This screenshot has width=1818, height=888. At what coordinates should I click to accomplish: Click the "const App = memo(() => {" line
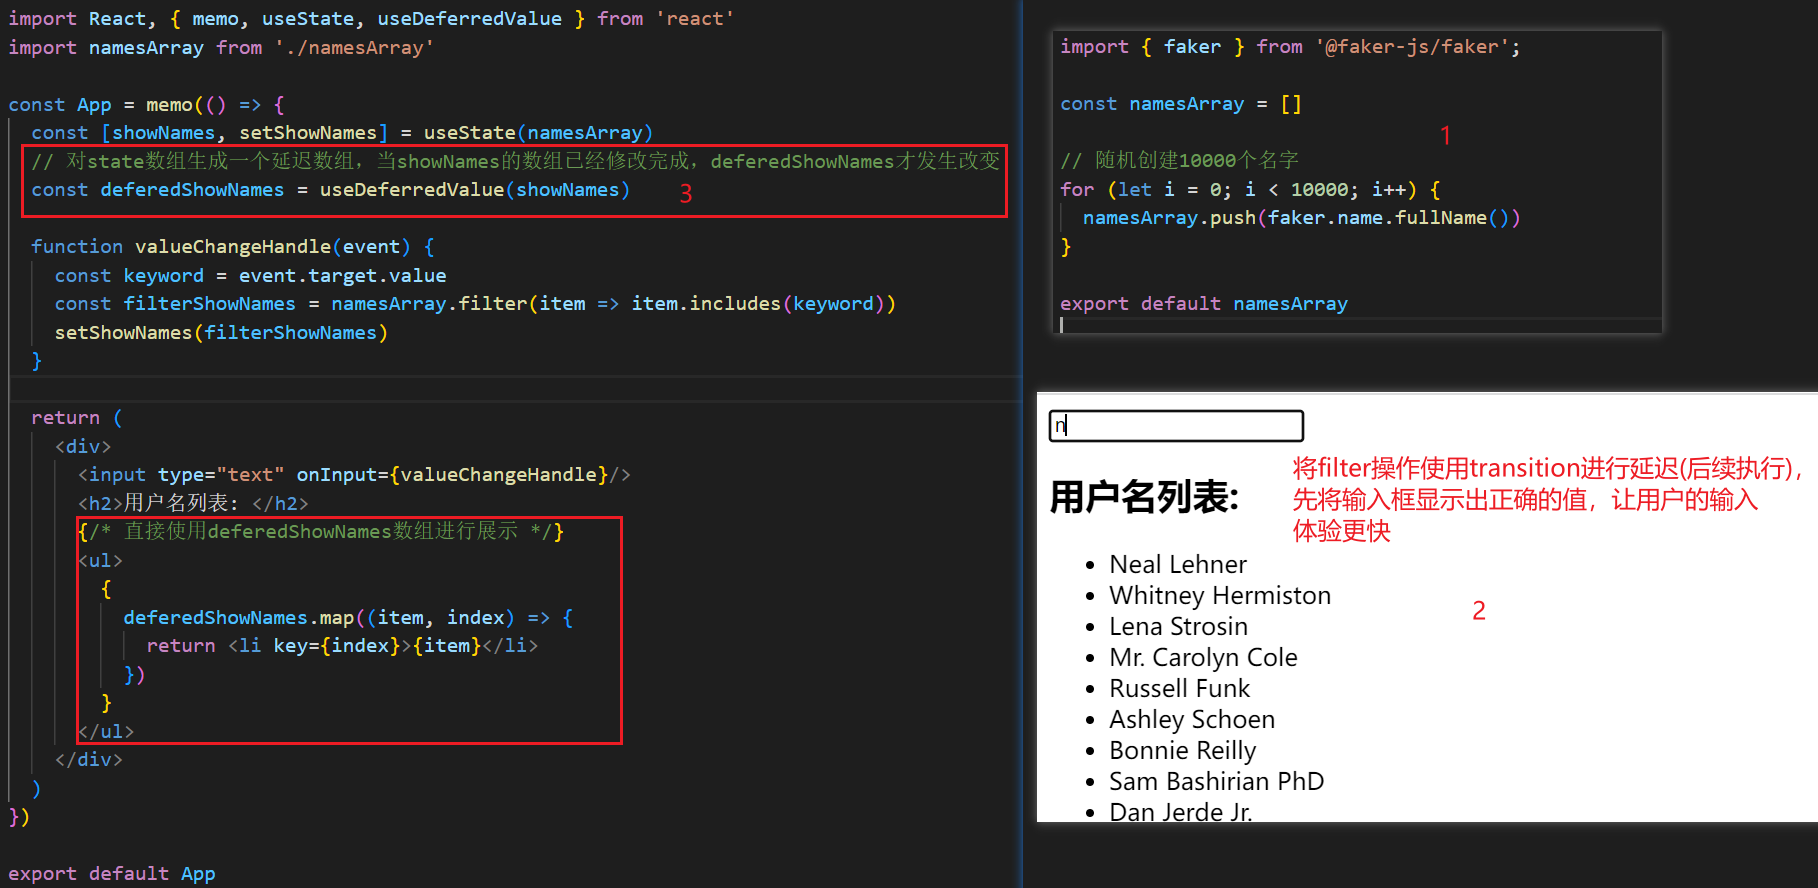[147, 104]
